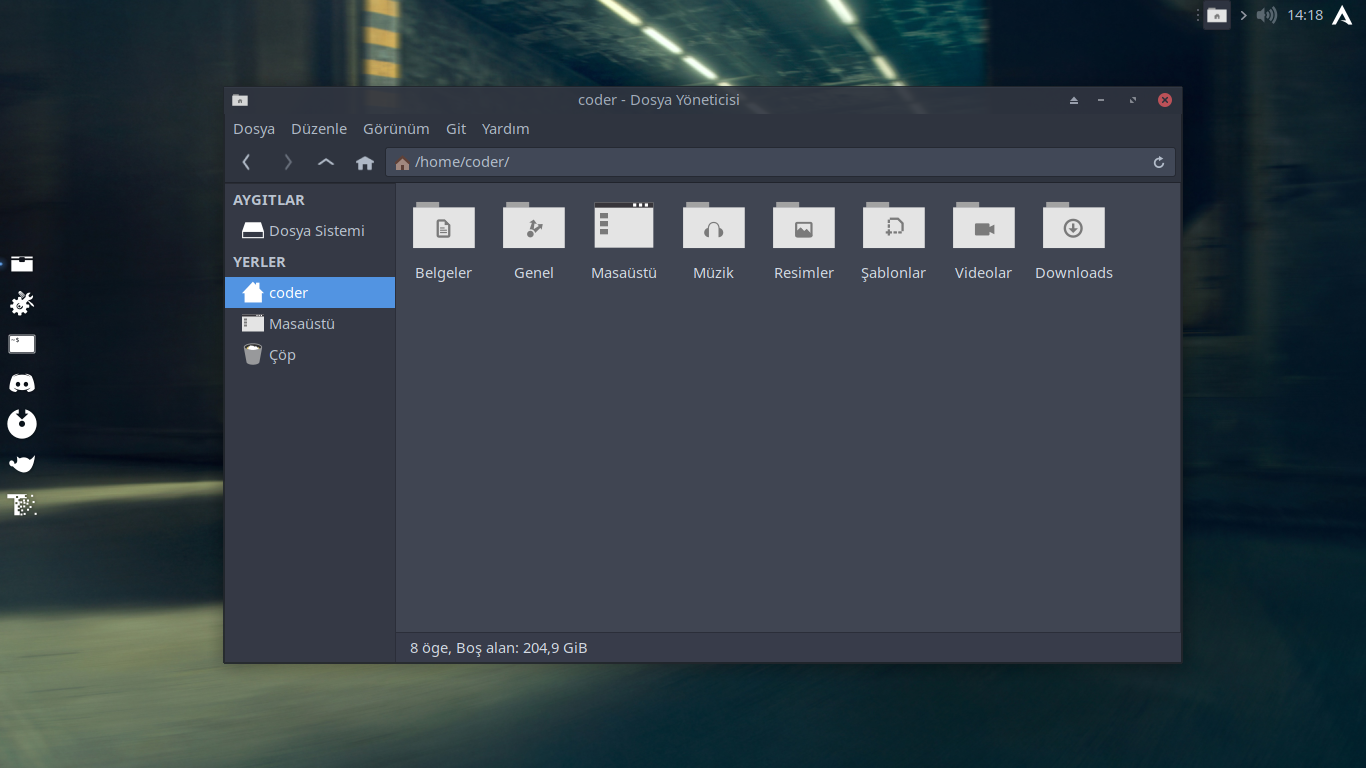The width and height of the screenshot is (1366, 768).
Task: Open the Videolar folder
Action: [983, 228]
